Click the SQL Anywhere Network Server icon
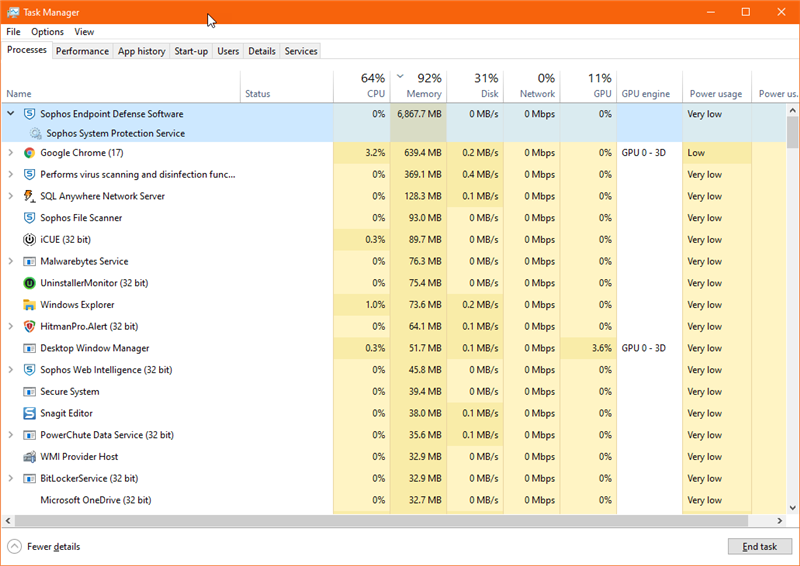 click(x=30, y=196)
